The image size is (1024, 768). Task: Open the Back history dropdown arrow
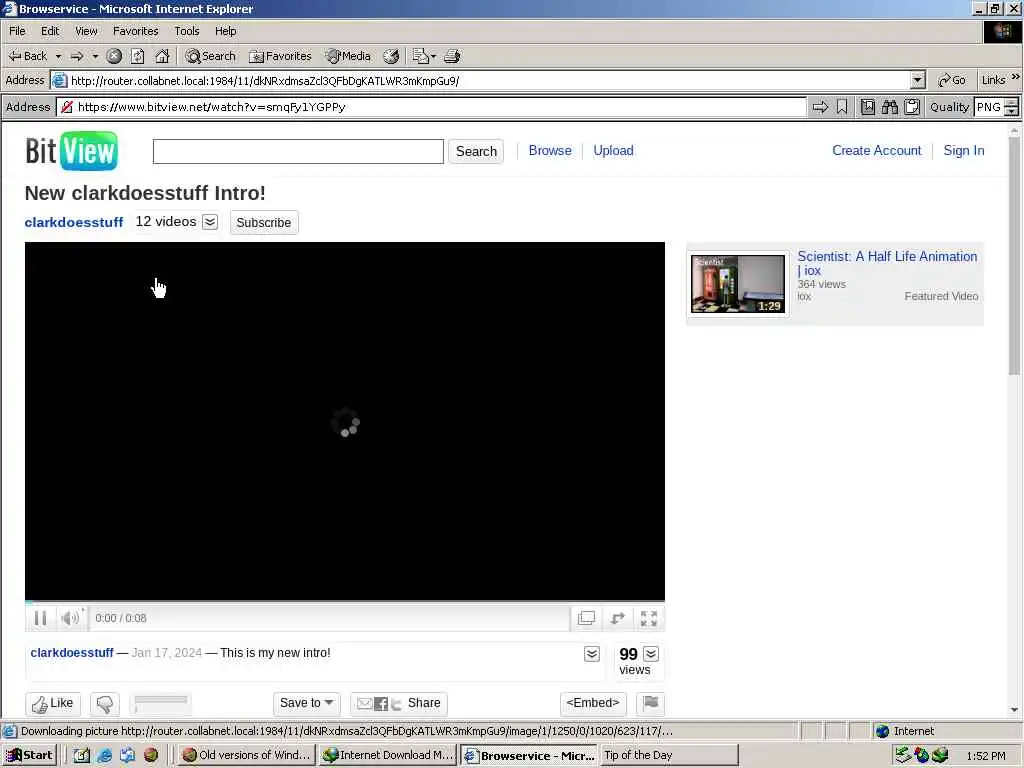click(58, 56)
